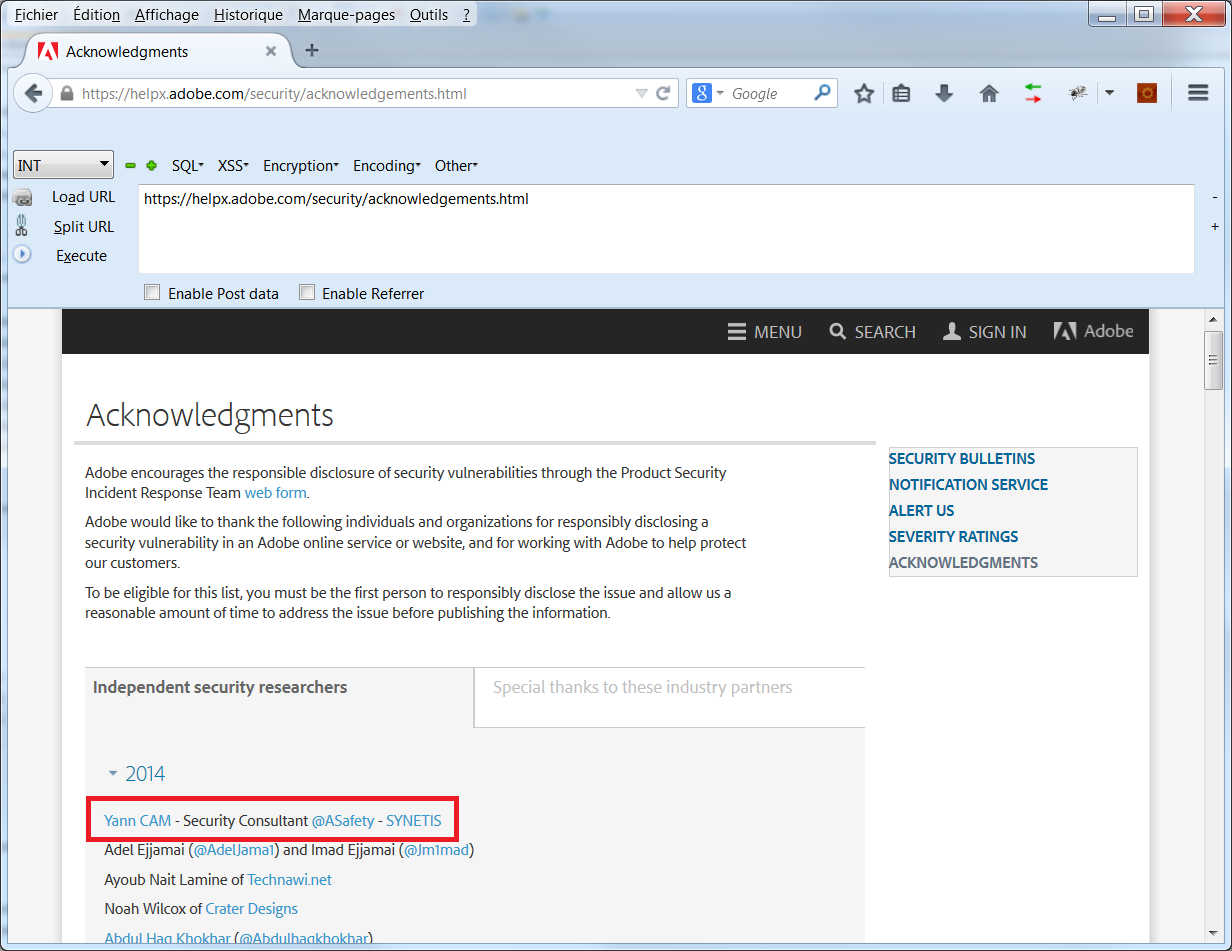
Task: Click the ACKNOWLEDGMENTS sidebar entry
Action: point(963,562)
